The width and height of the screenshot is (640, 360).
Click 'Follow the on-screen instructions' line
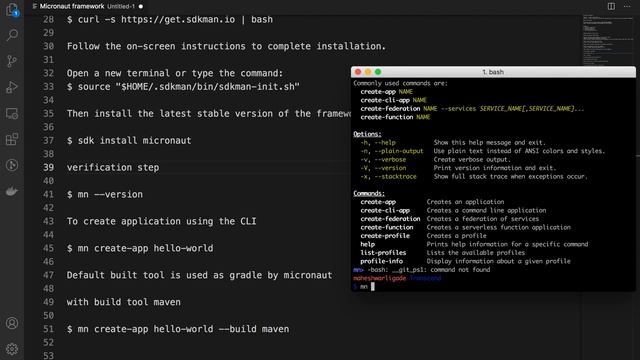pyautogui.click(x=226, y=46)
